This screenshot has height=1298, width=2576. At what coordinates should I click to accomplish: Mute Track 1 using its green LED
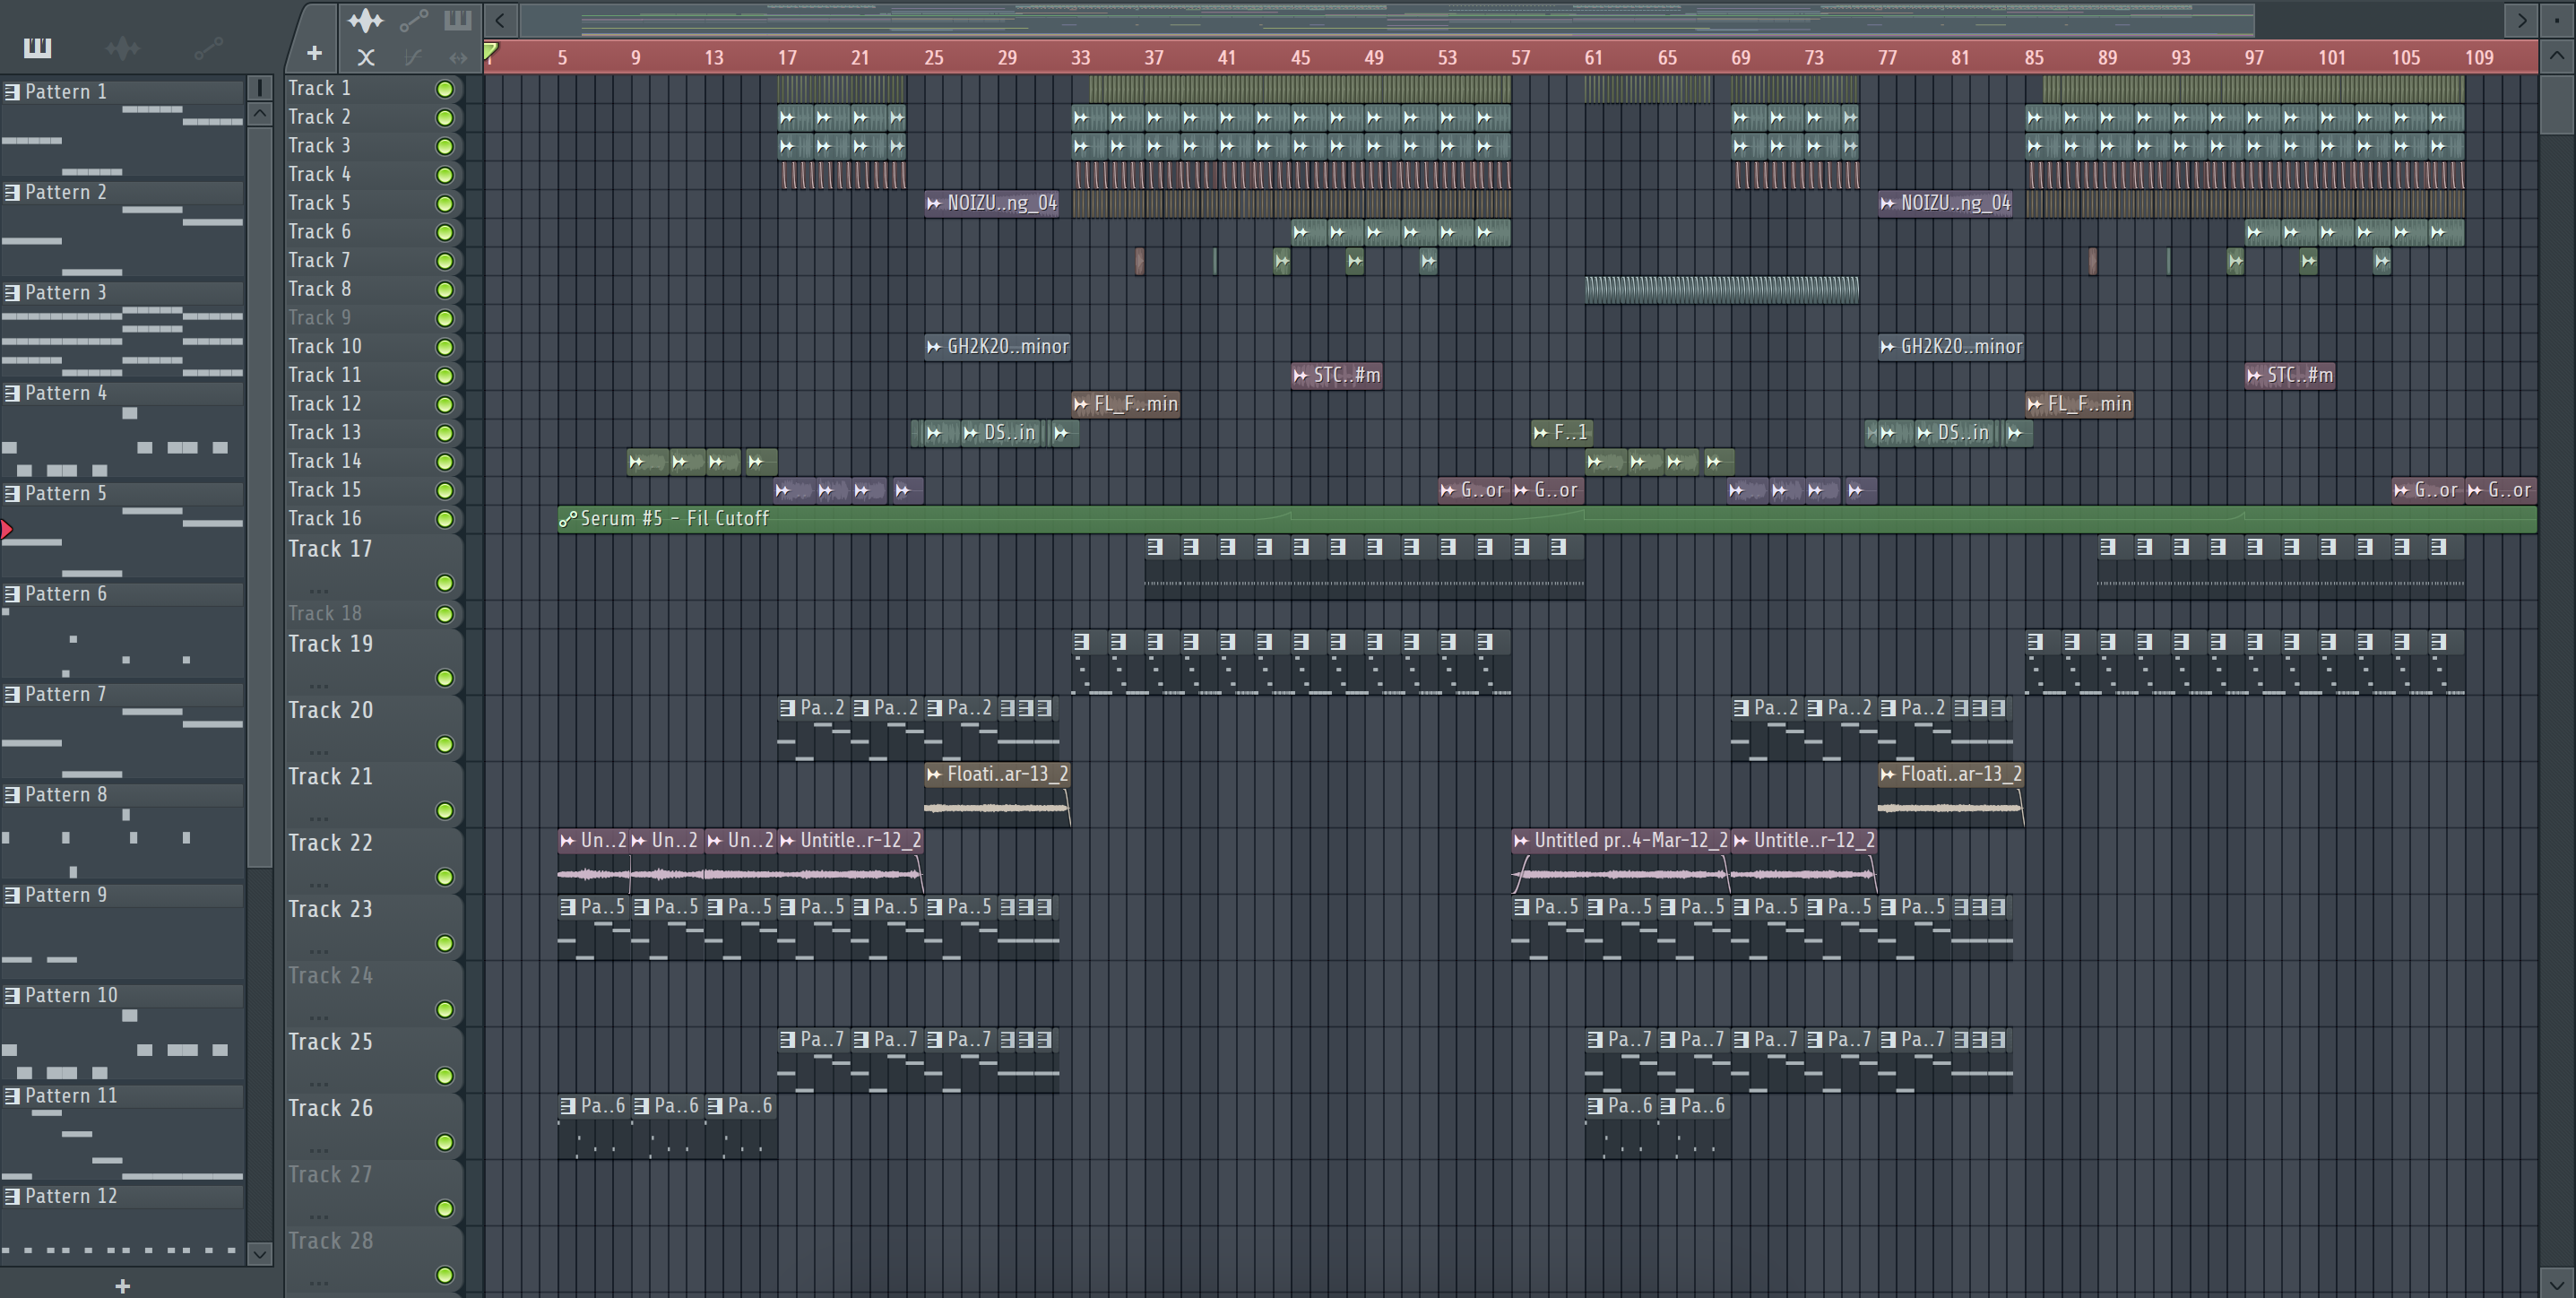[x=445, y=89]
